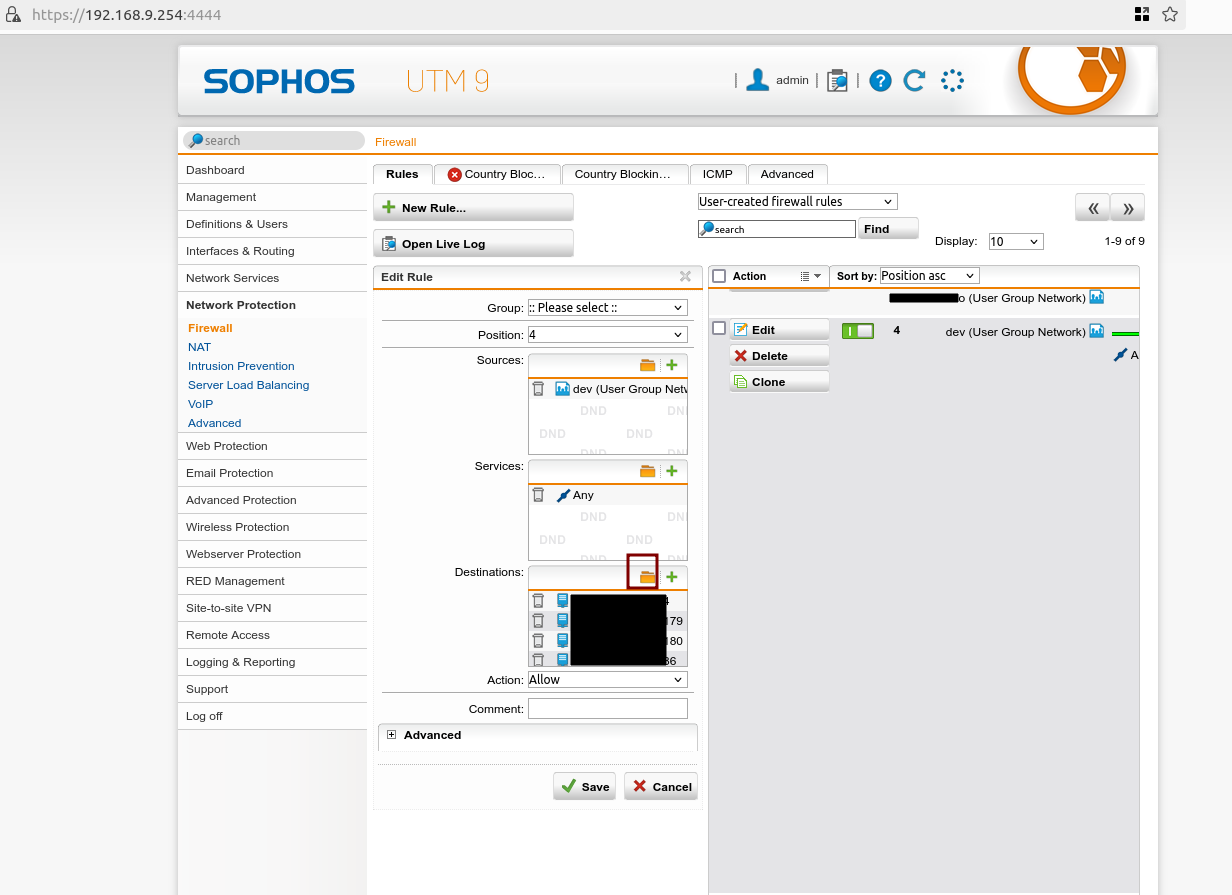
Task: Open folder icon in Destinations box
Action: (x=647, y=577)
